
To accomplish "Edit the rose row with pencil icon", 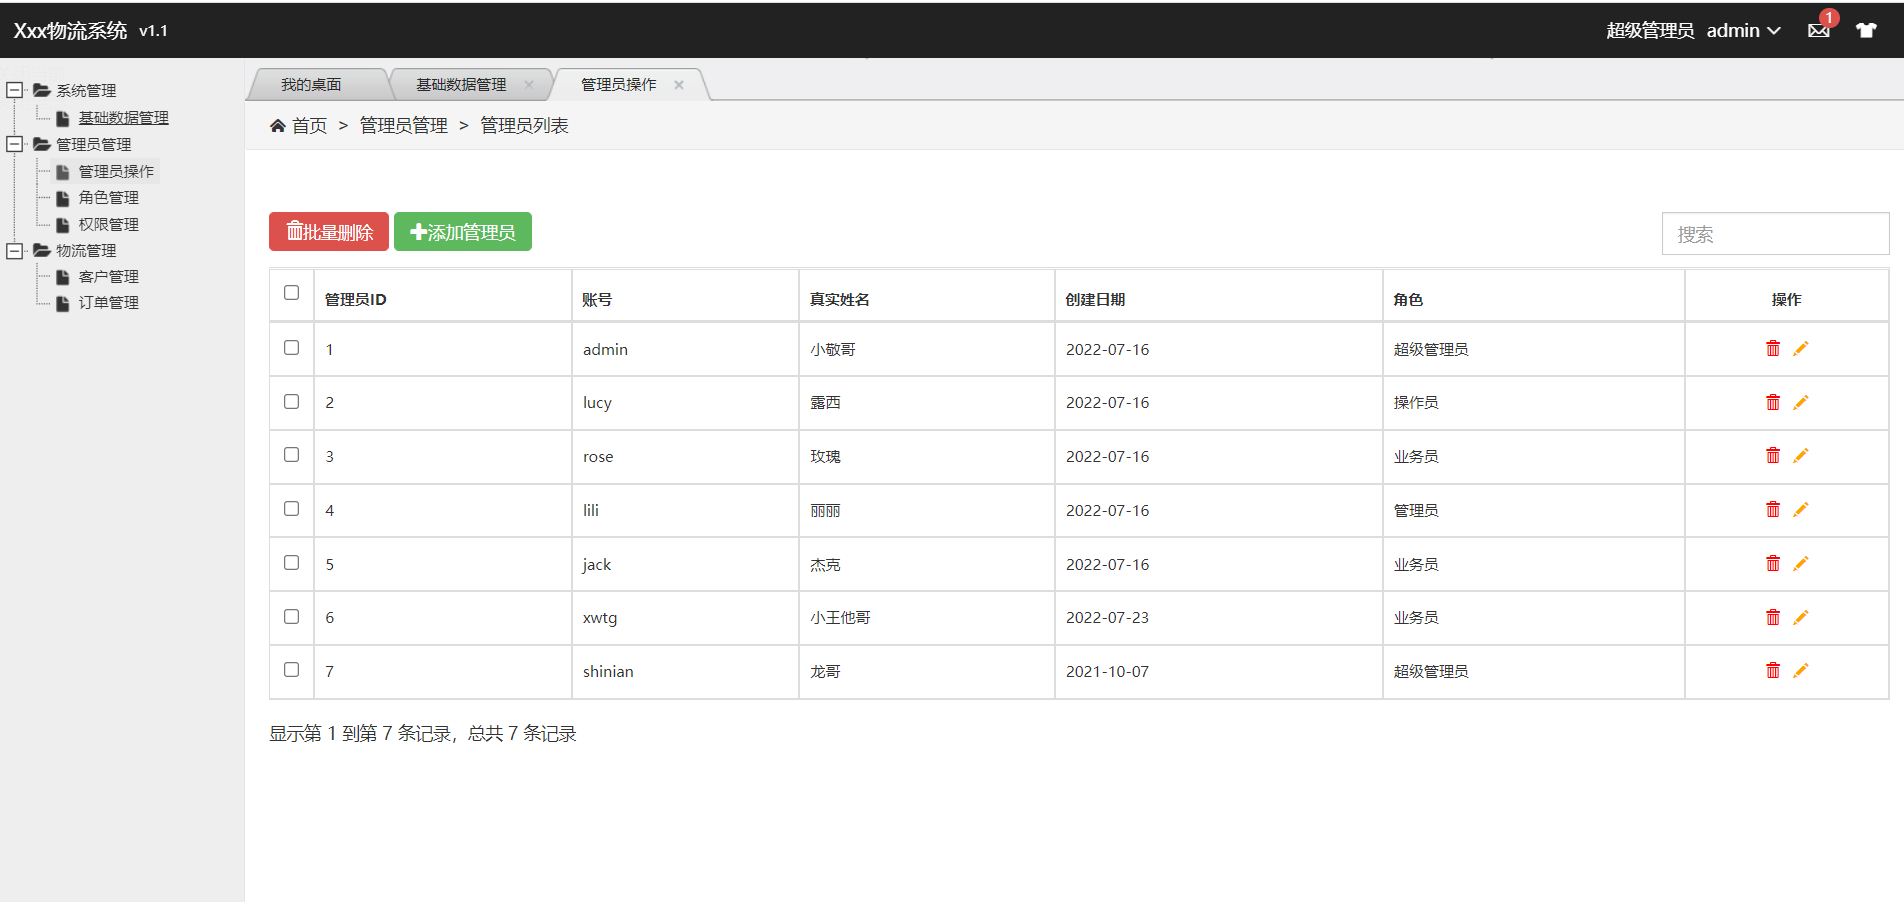I will tap(1801, 455).
